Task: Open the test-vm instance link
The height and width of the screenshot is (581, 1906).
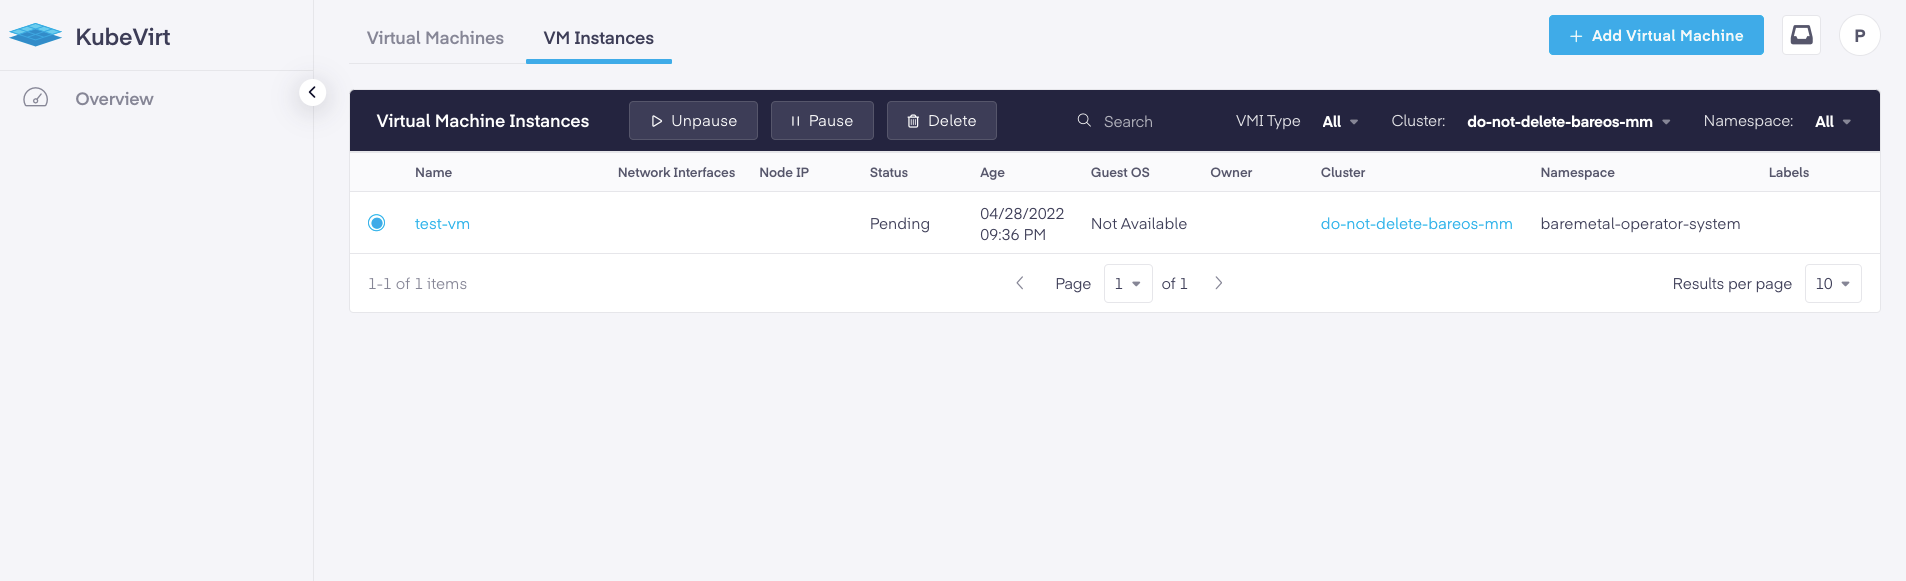Action: pyautogui.click(x=442, y=223)
